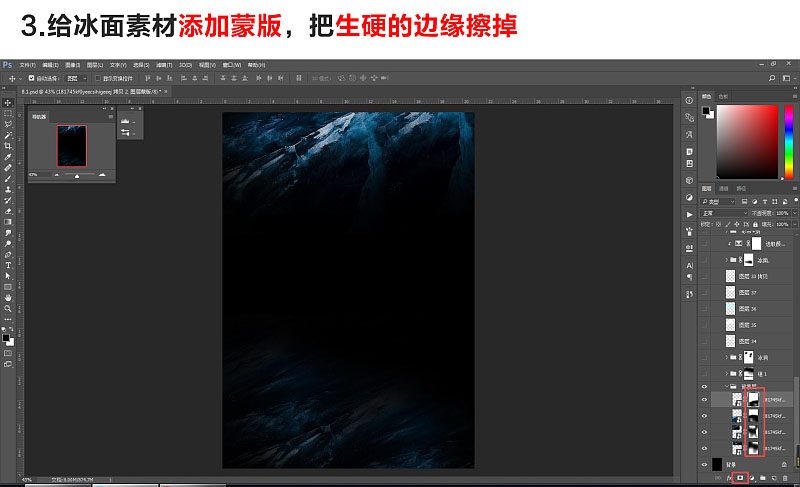Pick a color in the color field
Image resolution: width=800 pixels, height=487 pixels.
747,142
